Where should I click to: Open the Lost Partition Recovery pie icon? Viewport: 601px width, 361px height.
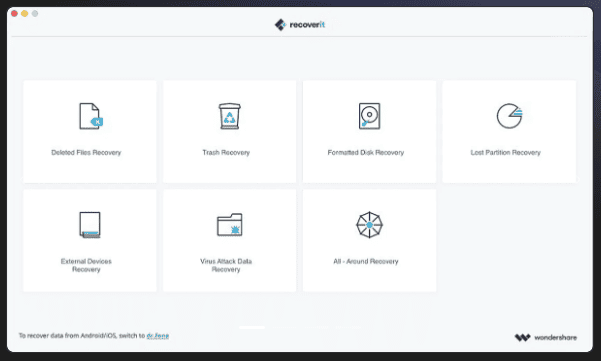[509, 116]
